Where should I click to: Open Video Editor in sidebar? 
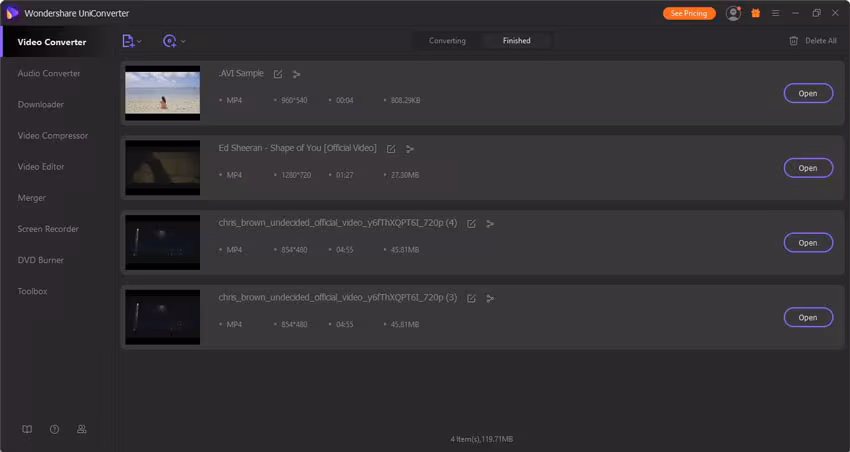pyautogui.click(x=41, y=167)
